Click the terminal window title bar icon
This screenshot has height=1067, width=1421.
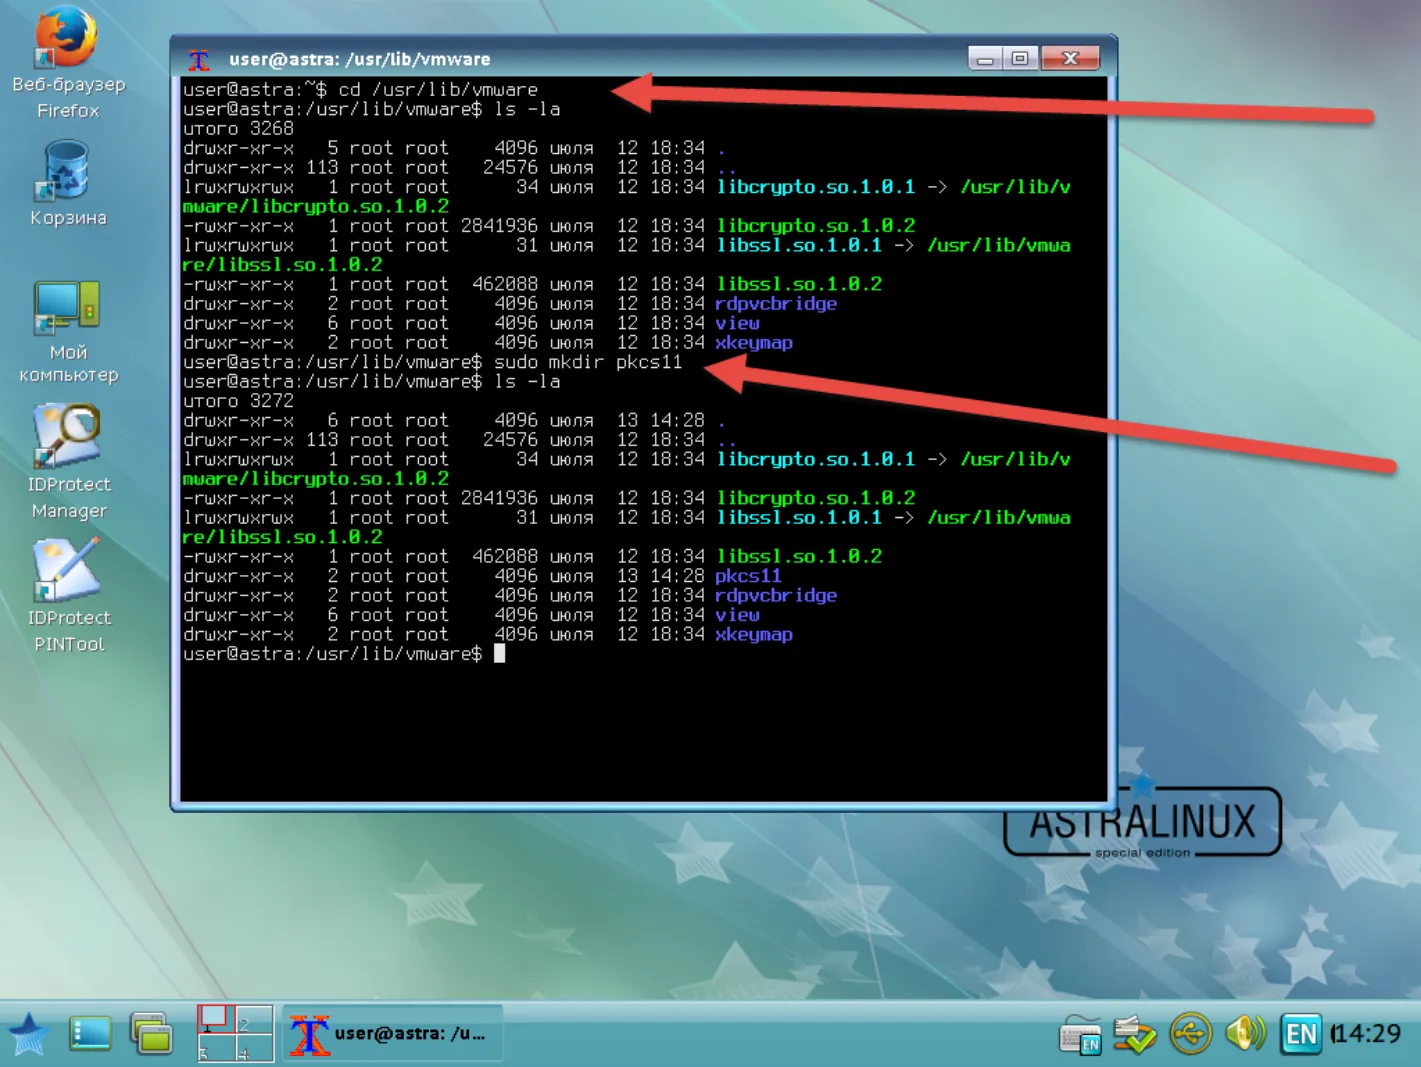pos(199,59)
